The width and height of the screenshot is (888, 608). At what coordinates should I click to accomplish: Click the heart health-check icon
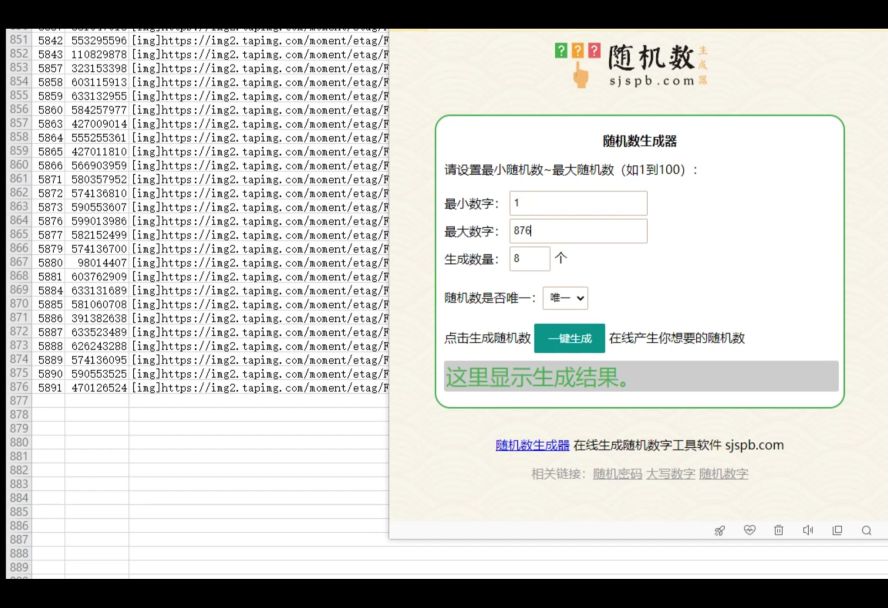[x=749, y=531]
